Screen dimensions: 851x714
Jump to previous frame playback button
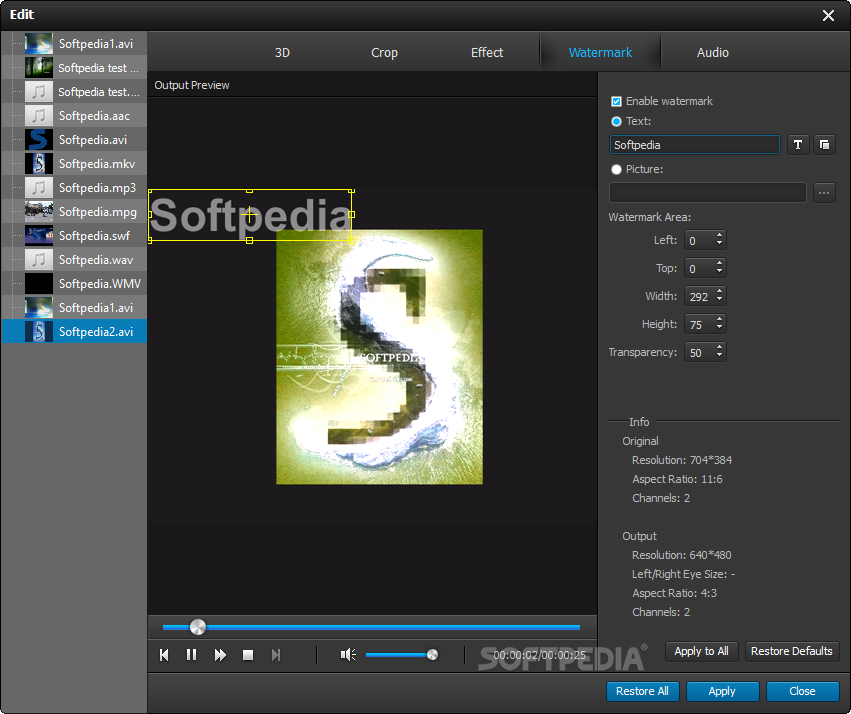coord(164,655)
